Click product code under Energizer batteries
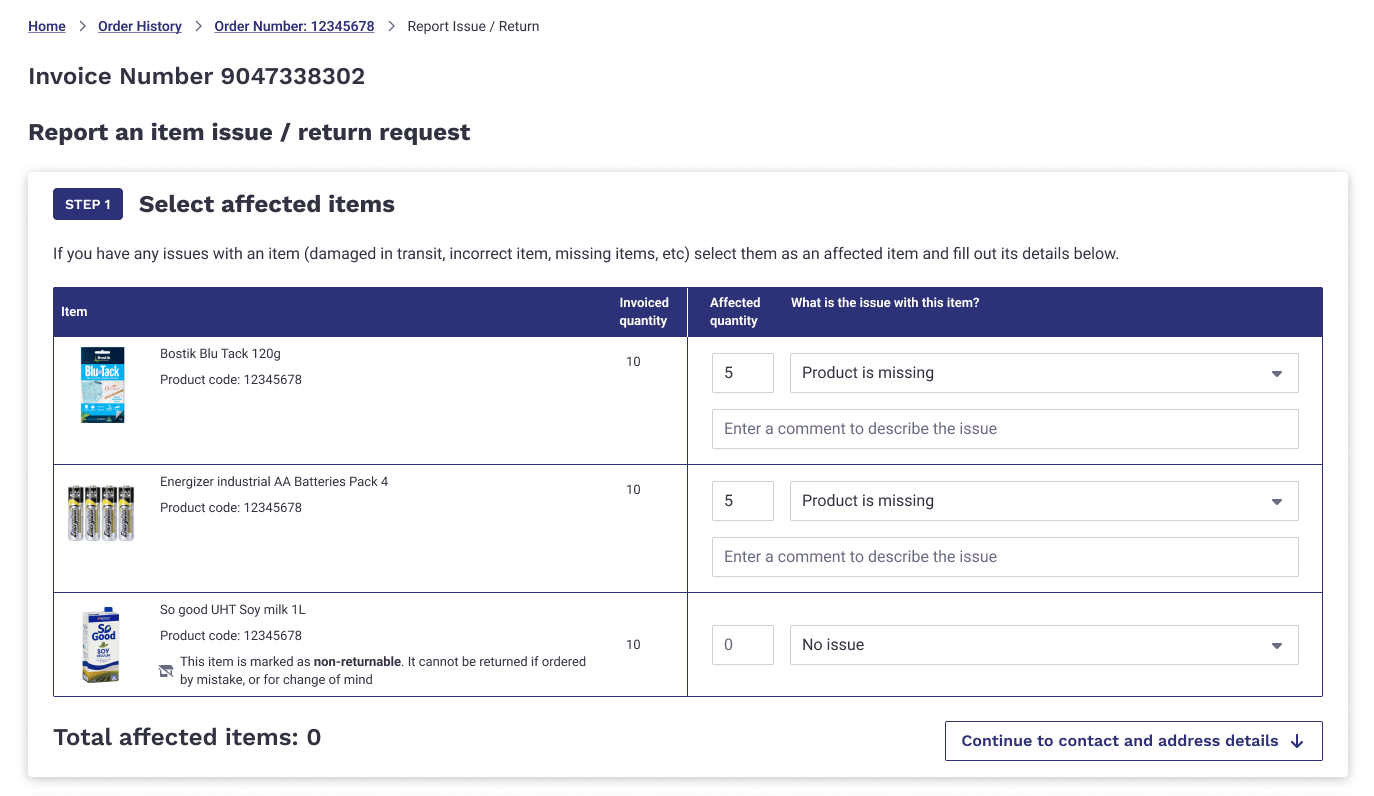Screen dimensions: 1374x796 [x=231, y=508]
